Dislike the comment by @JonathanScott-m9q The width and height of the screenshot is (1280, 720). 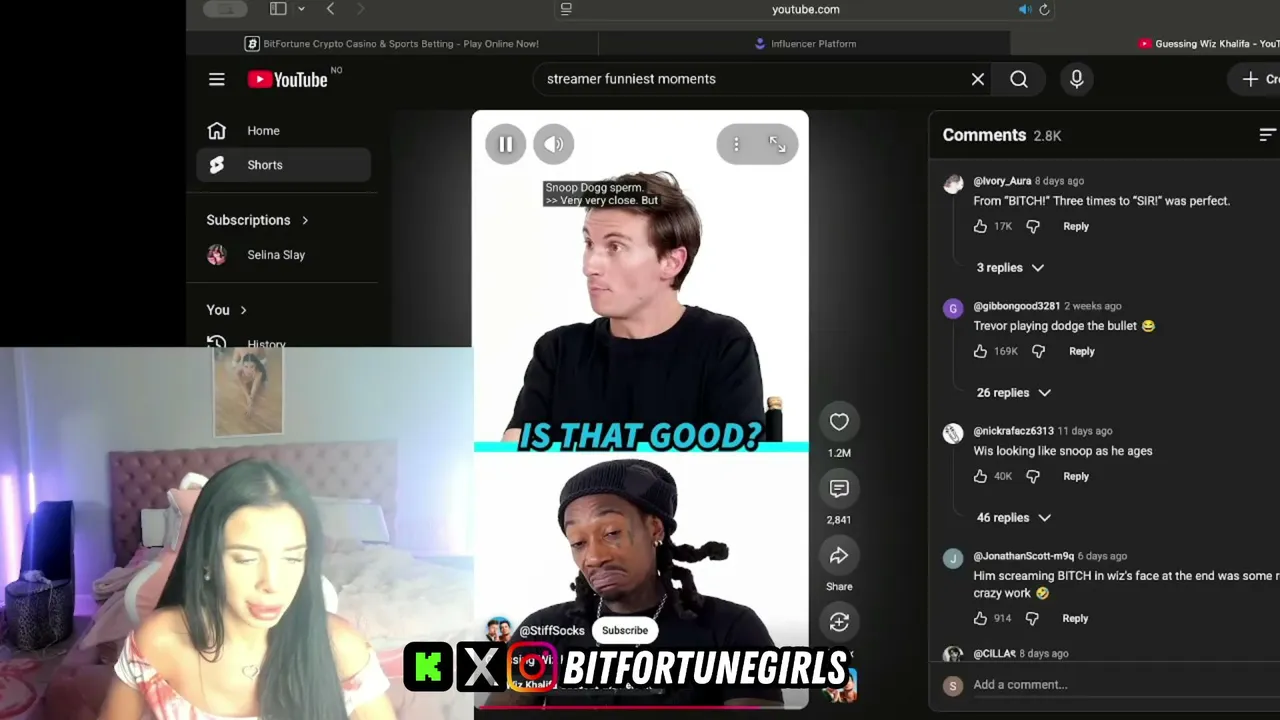(x=1032, y=619)
